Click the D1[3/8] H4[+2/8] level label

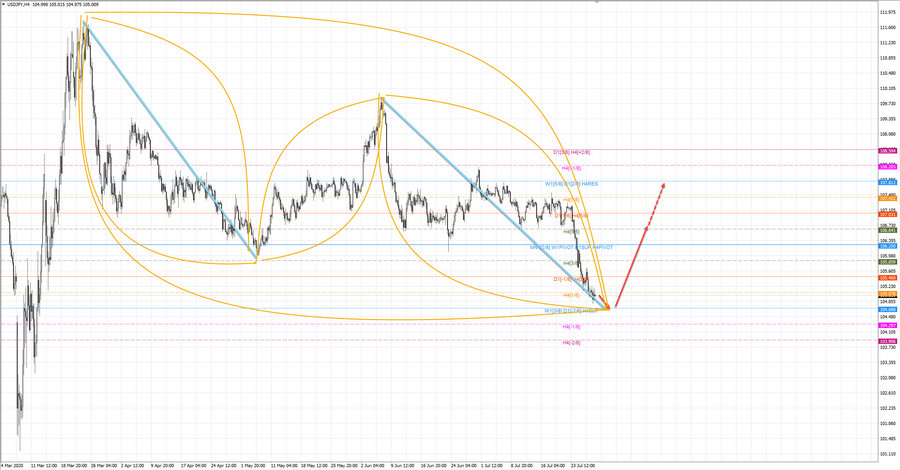(571, 153)
